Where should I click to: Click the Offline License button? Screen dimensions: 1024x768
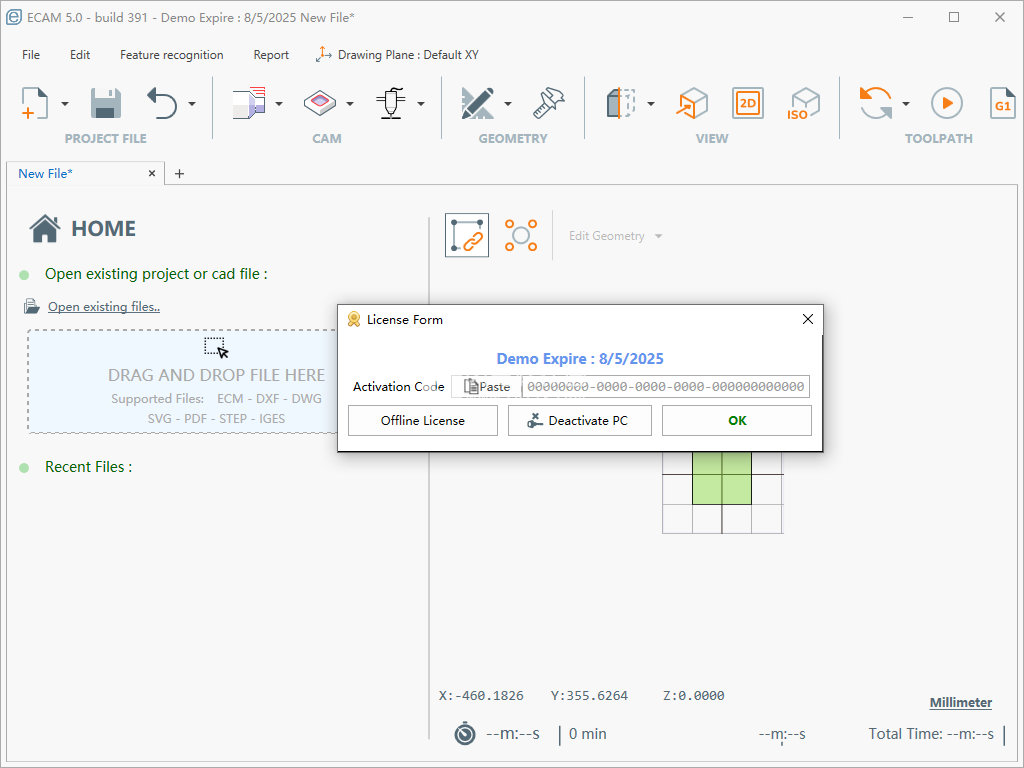[423, 421]
